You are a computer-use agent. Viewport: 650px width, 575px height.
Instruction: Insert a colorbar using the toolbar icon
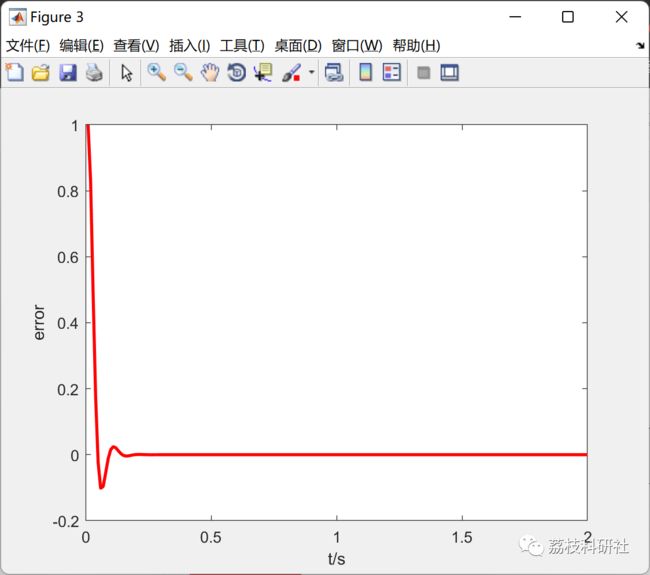pos(365,73)
